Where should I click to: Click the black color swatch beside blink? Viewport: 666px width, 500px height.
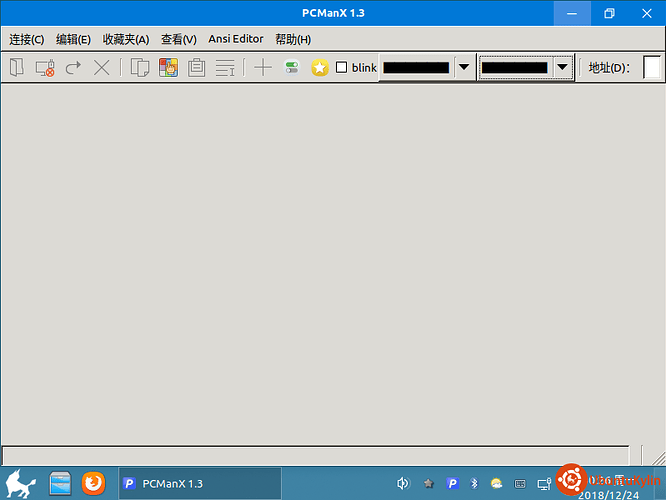point(416,68)
